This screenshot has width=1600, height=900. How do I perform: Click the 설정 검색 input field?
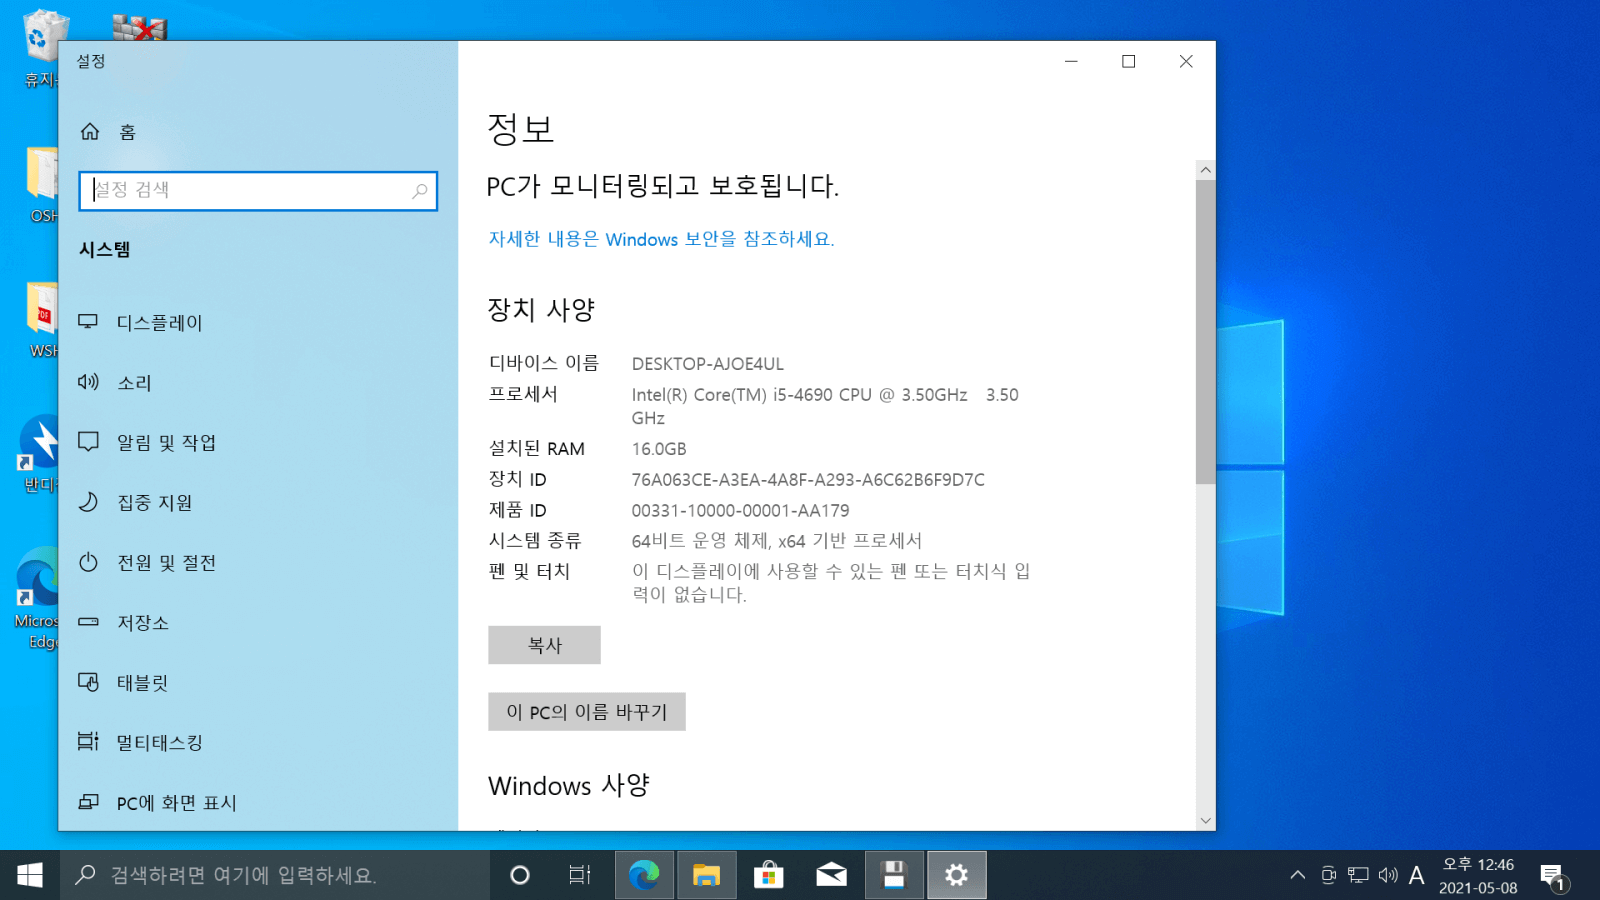(x=258, y=191)
